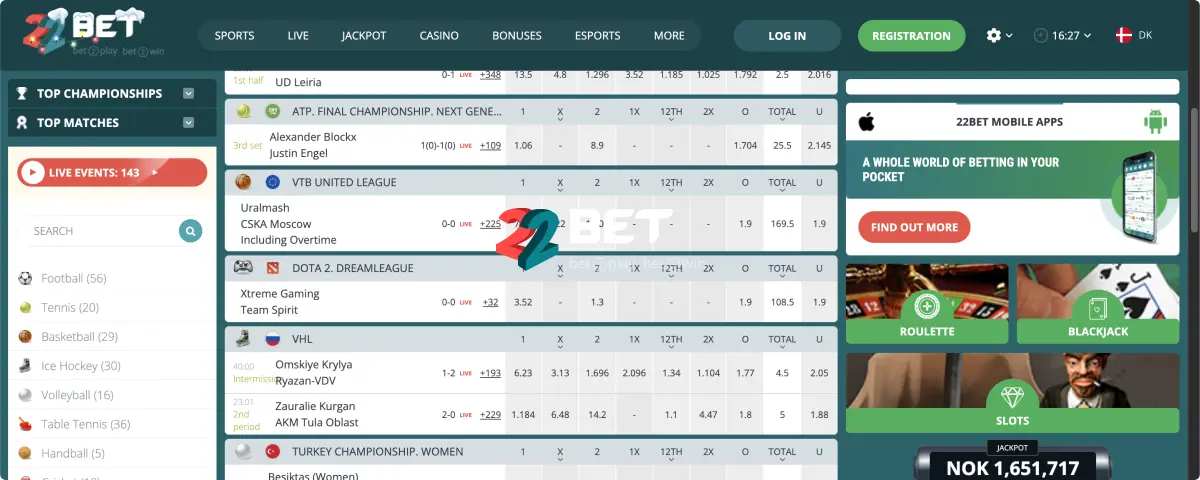The height and width of the screenshot is (480, 1200).
Task: Open the Live Events: 143 button
Action: point(112,173)
